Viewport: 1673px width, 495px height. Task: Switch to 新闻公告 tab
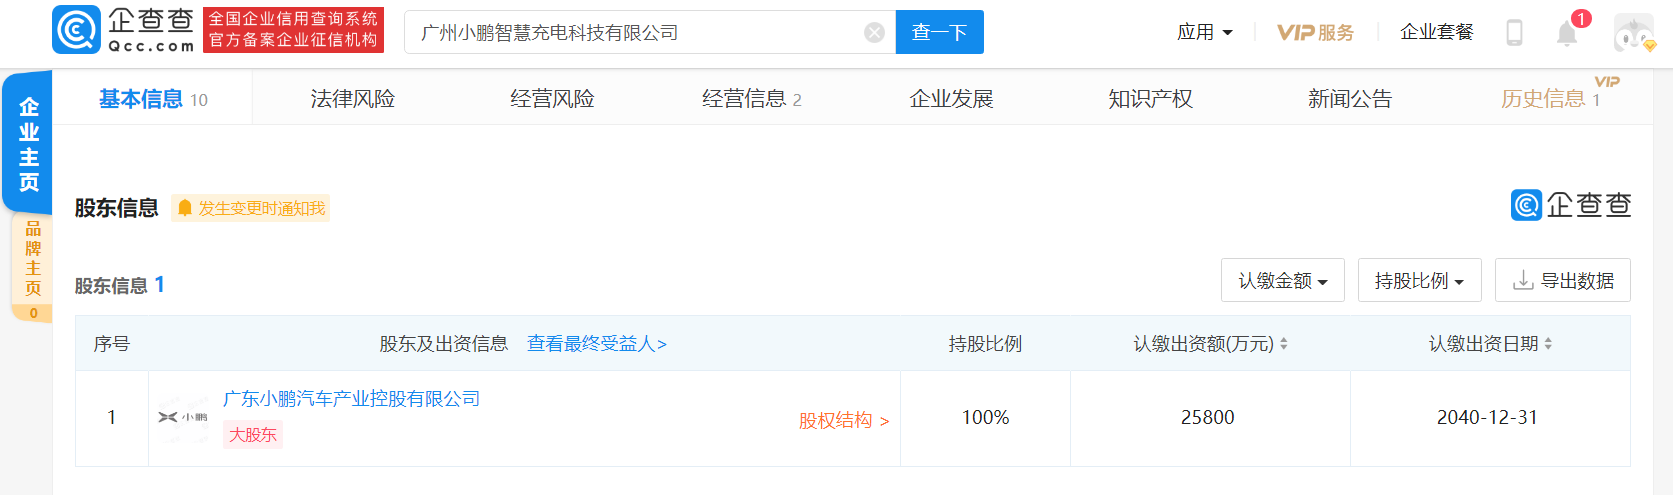[x=1350, y=99]
